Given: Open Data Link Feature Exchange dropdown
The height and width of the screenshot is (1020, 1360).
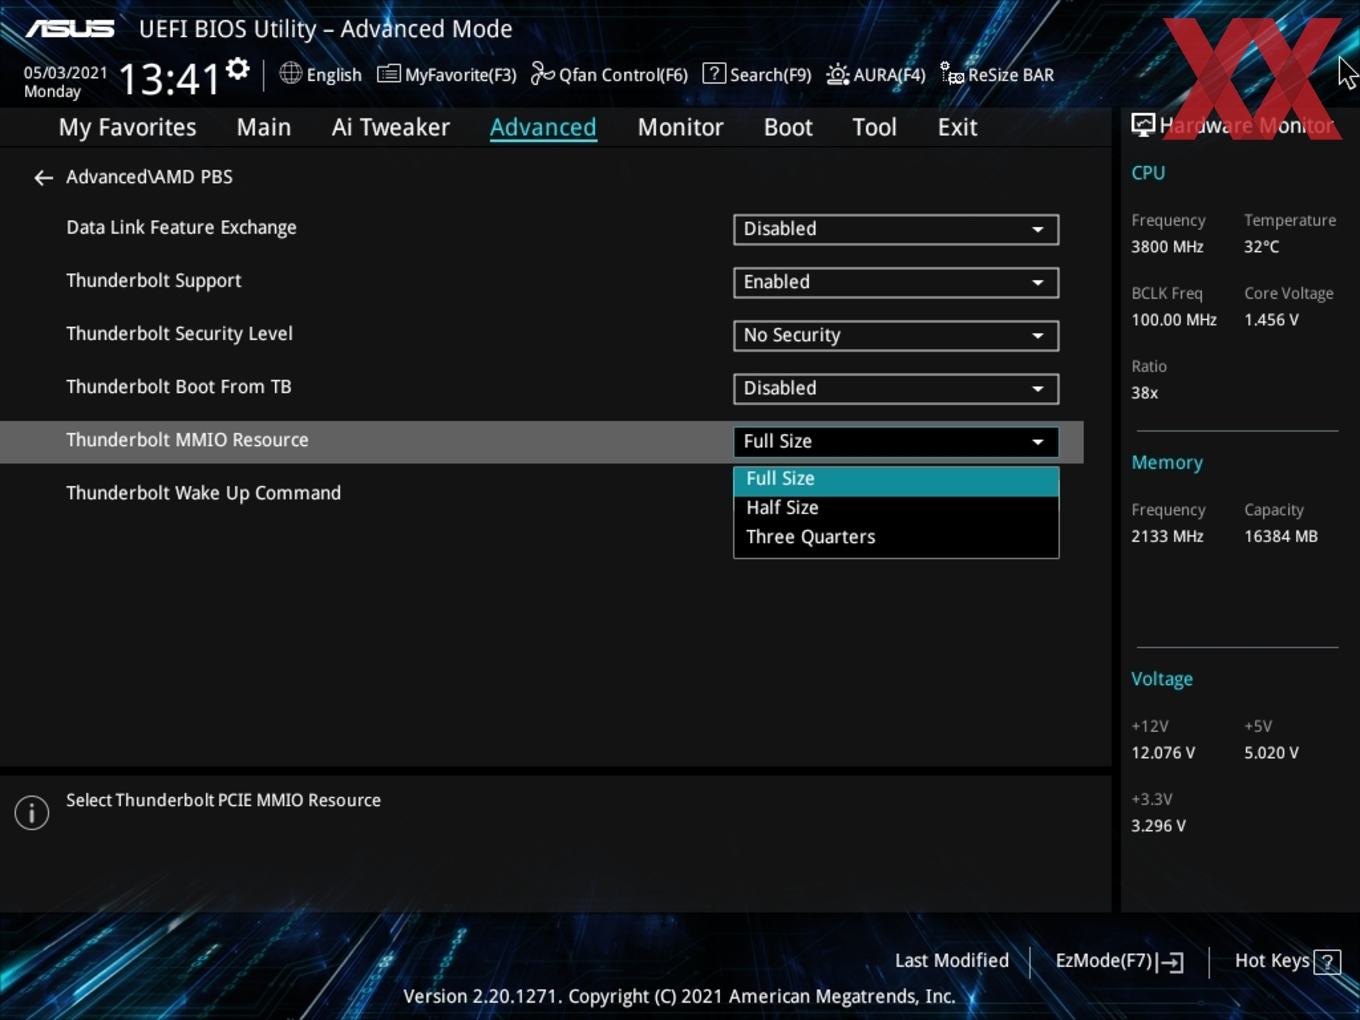Looking at the screenshot, I should tap(896, 229).
